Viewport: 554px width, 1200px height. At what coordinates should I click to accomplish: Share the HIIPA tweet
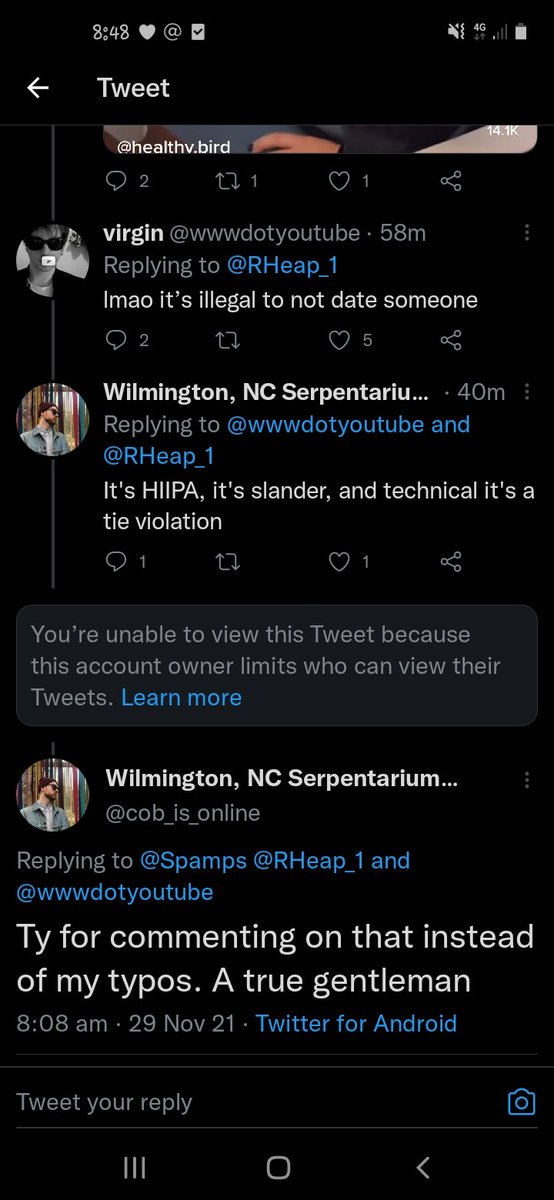pyautogui.click(x=452, y=562)
